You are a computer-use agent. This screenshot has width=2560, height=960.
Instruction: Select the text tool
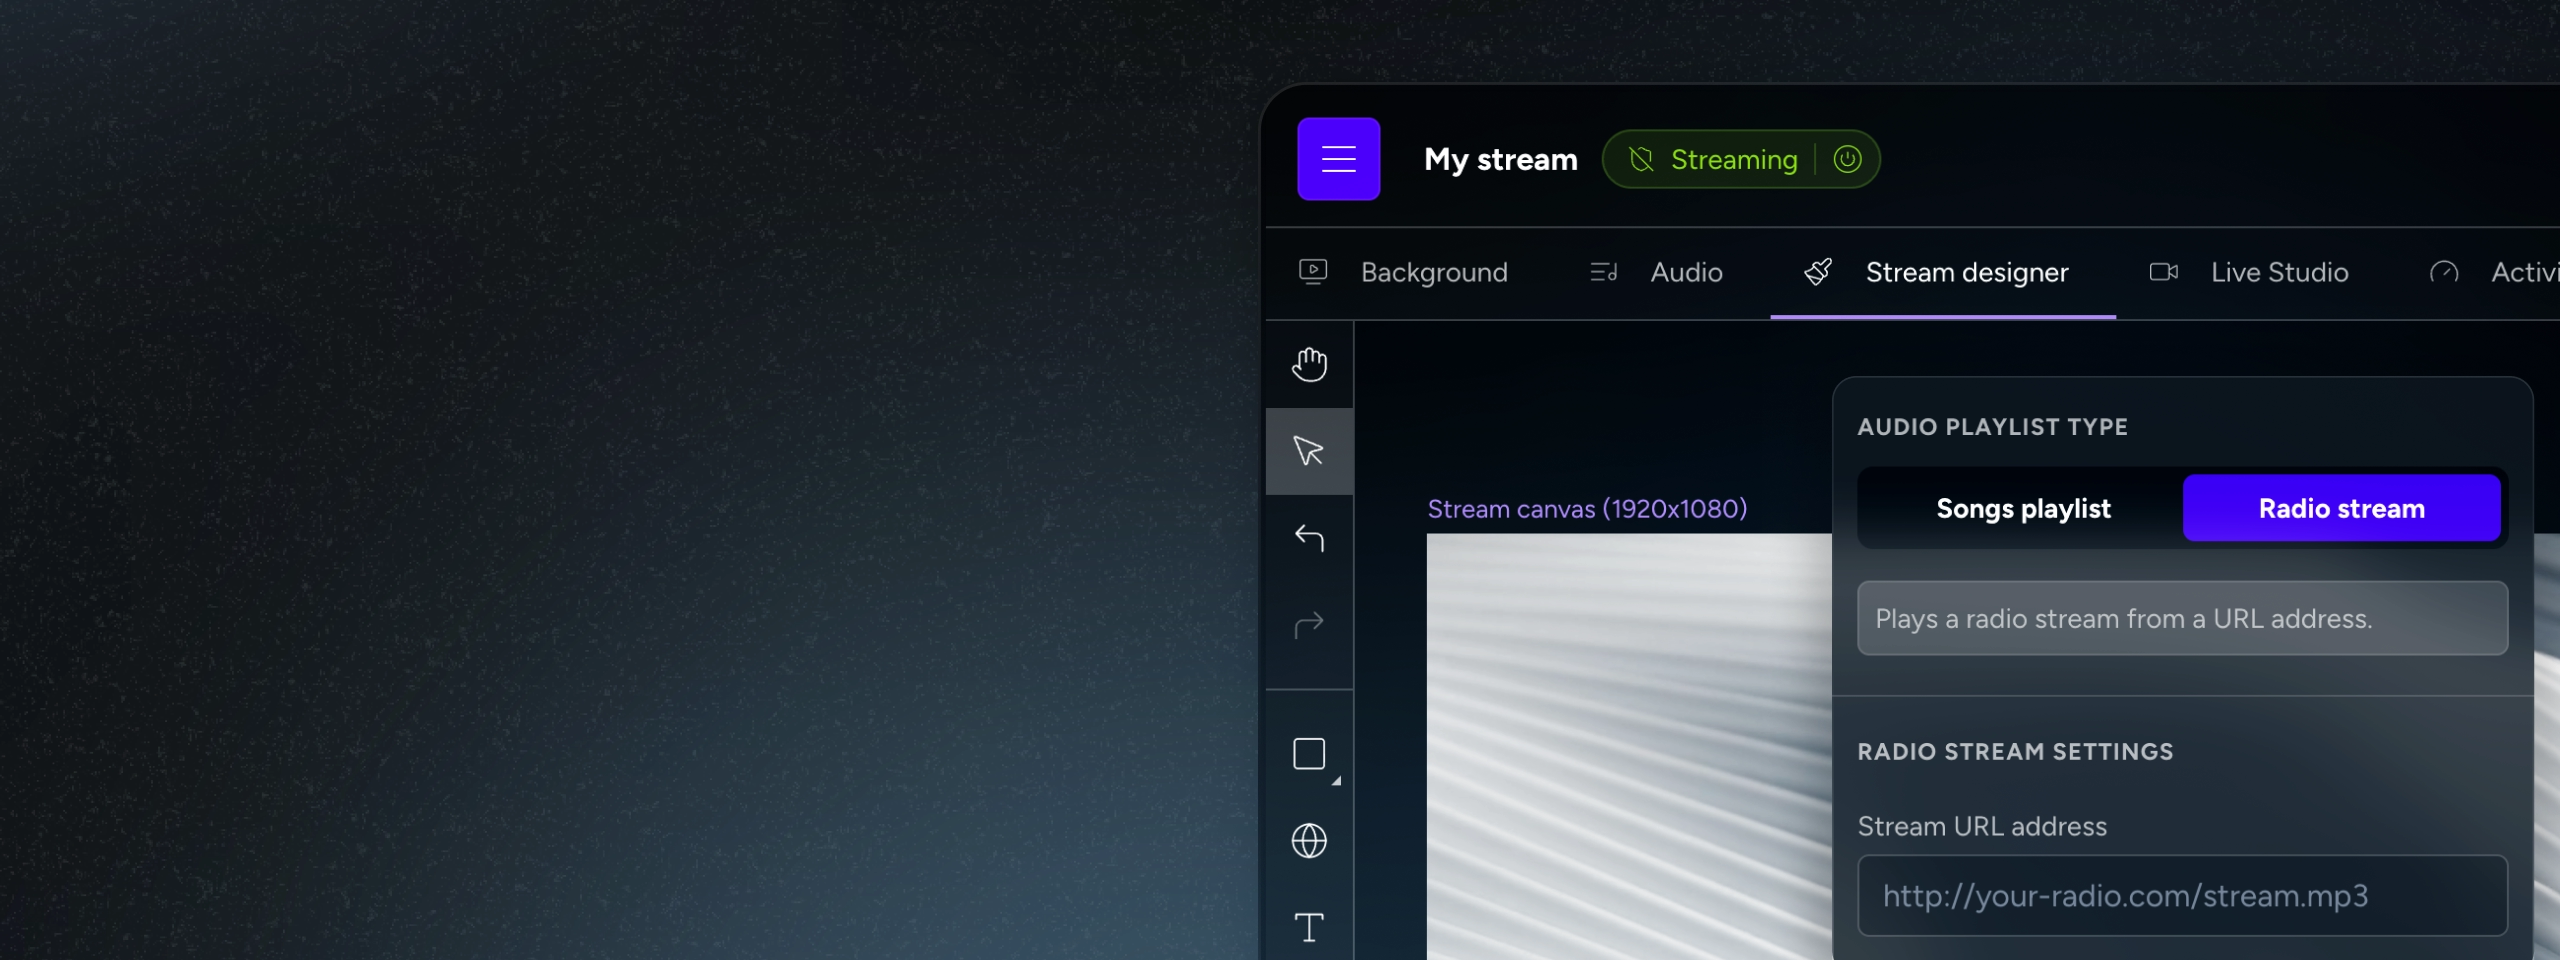pos(1309,927)
